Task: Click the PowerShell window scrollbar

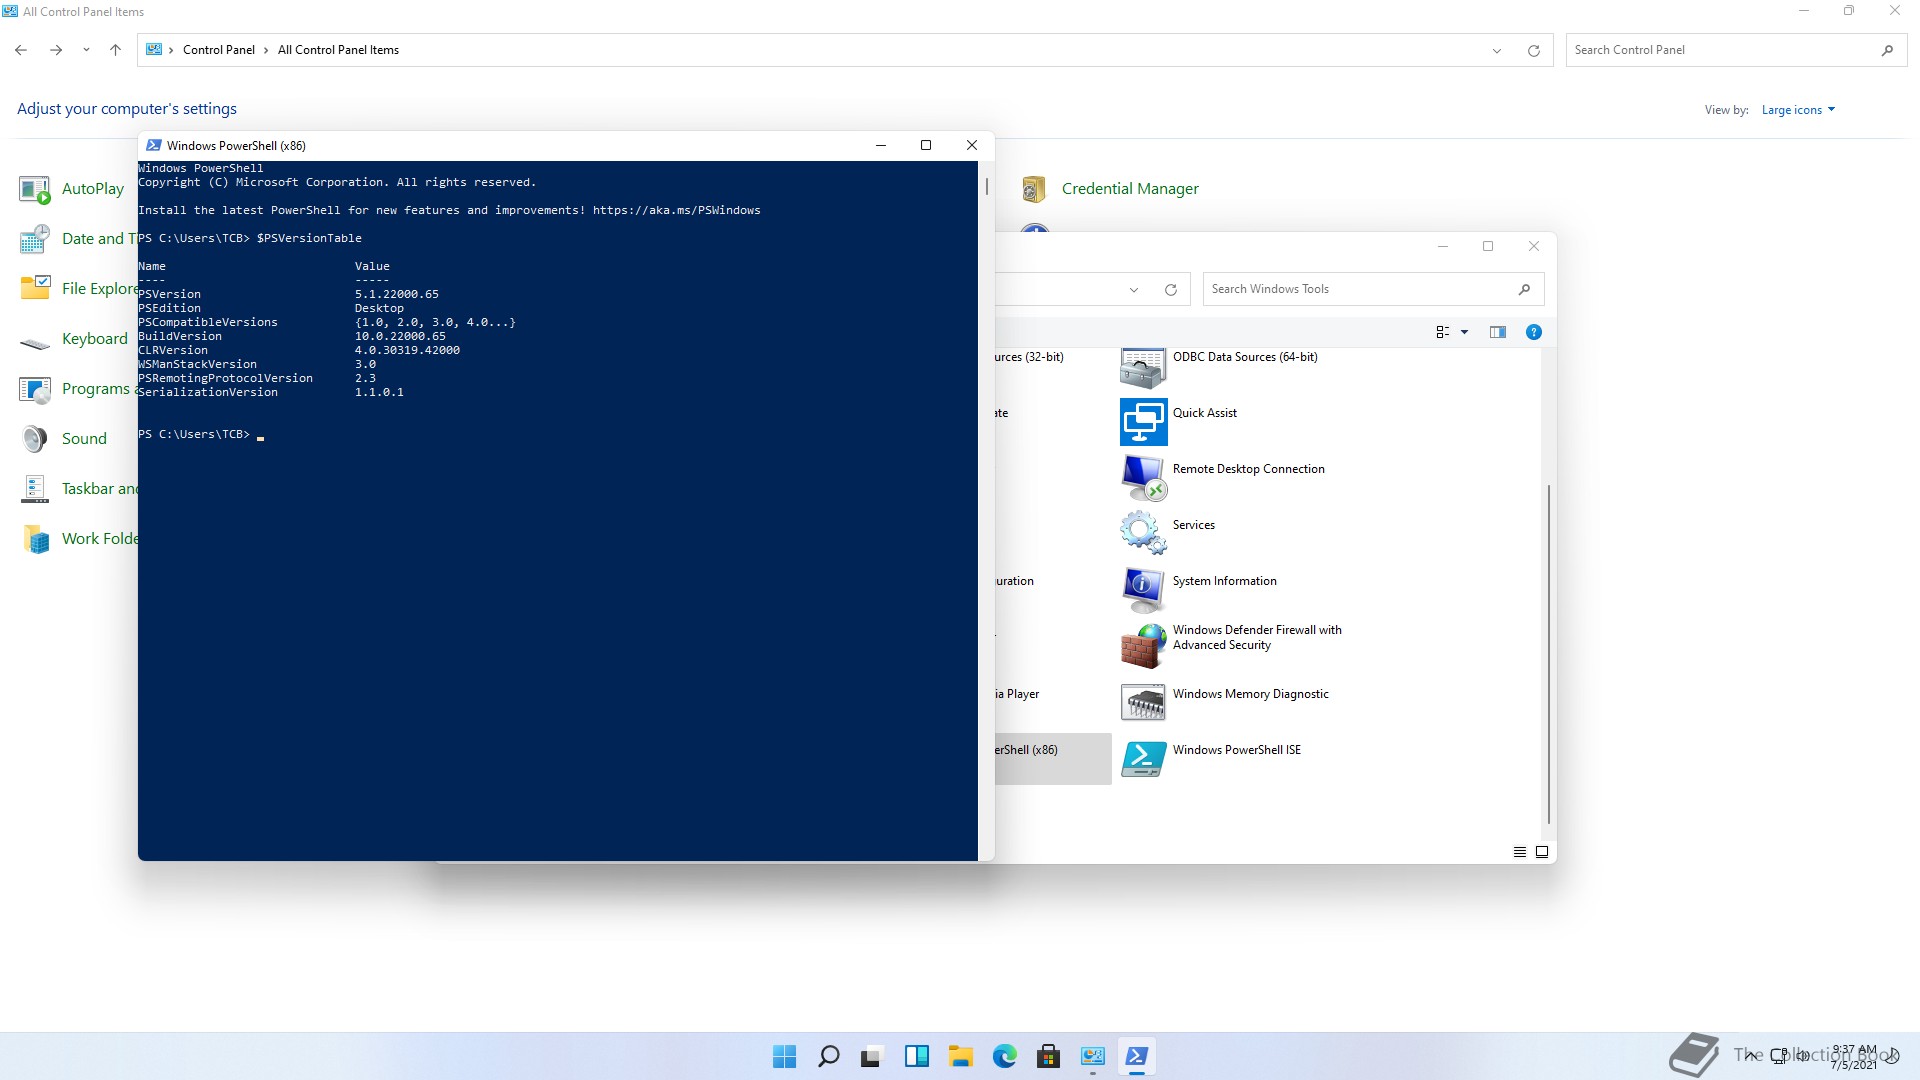Action: pyautogui.click(x=986, y=186)
